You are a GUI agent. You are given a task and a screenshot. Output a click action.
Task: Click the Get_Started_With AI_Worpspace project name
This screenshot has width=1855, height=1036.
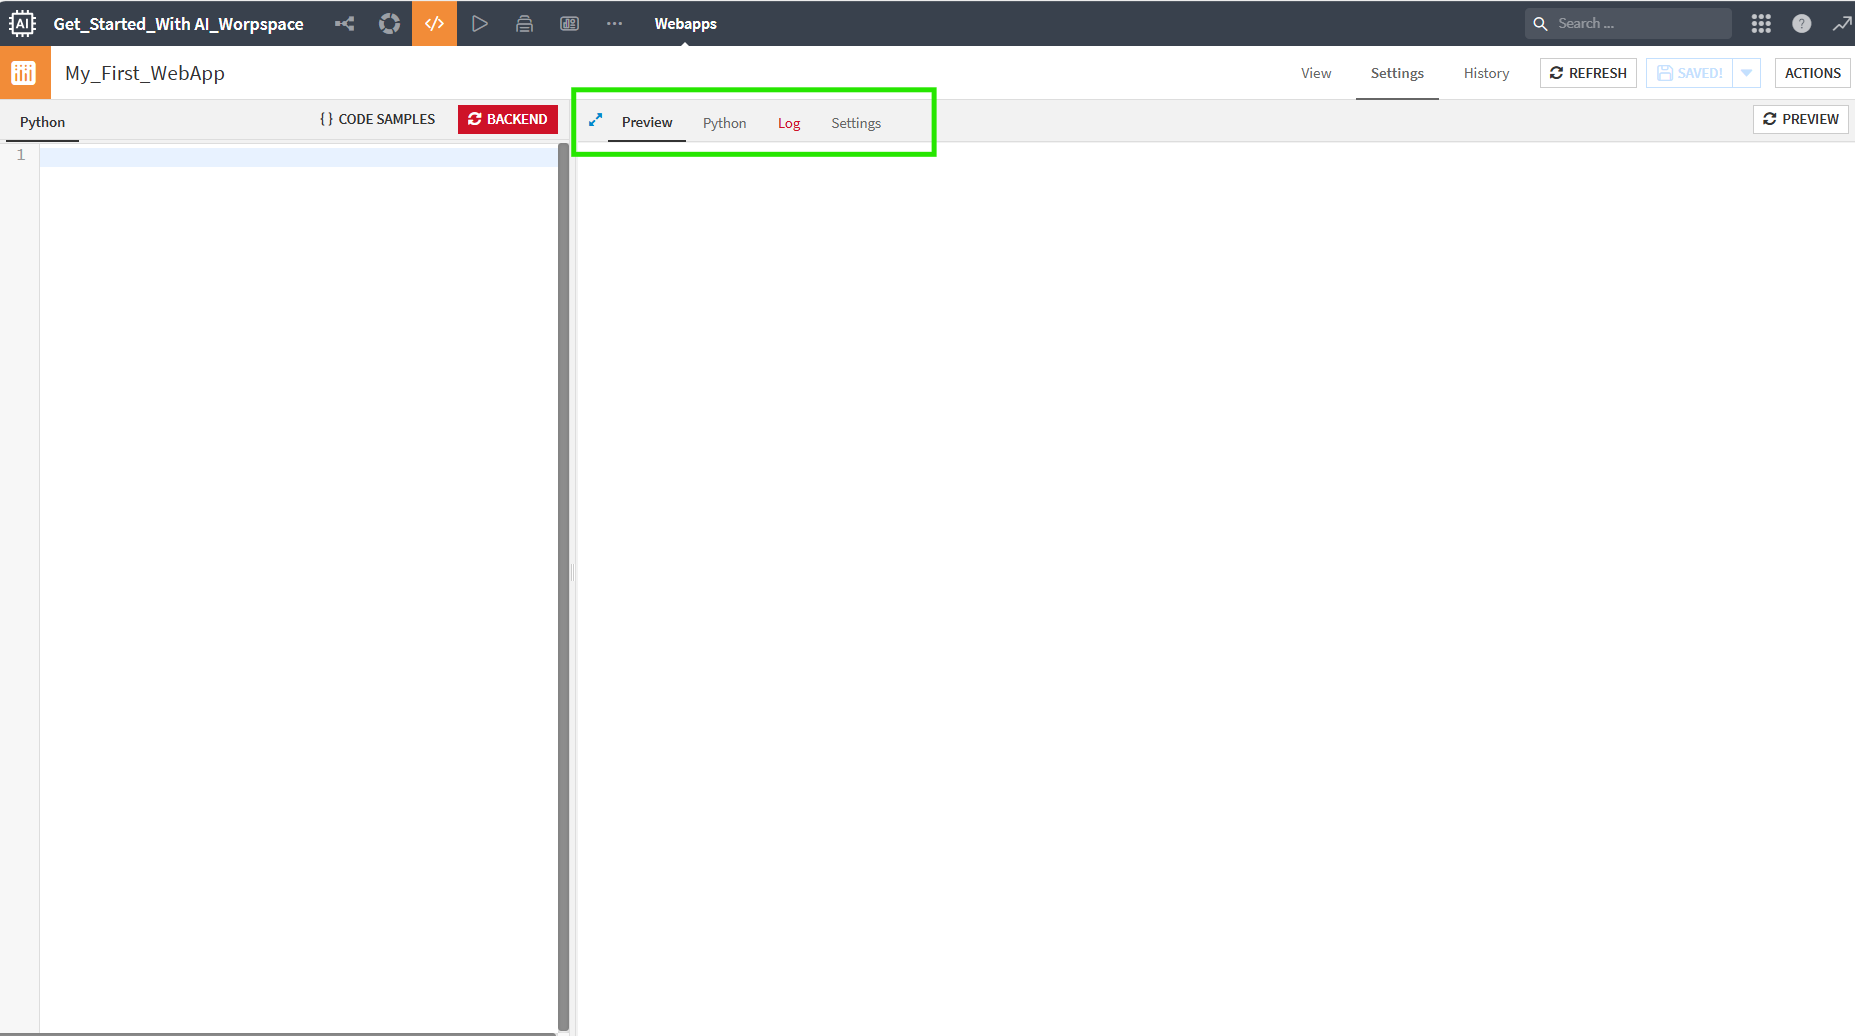(x=178, y=24)
